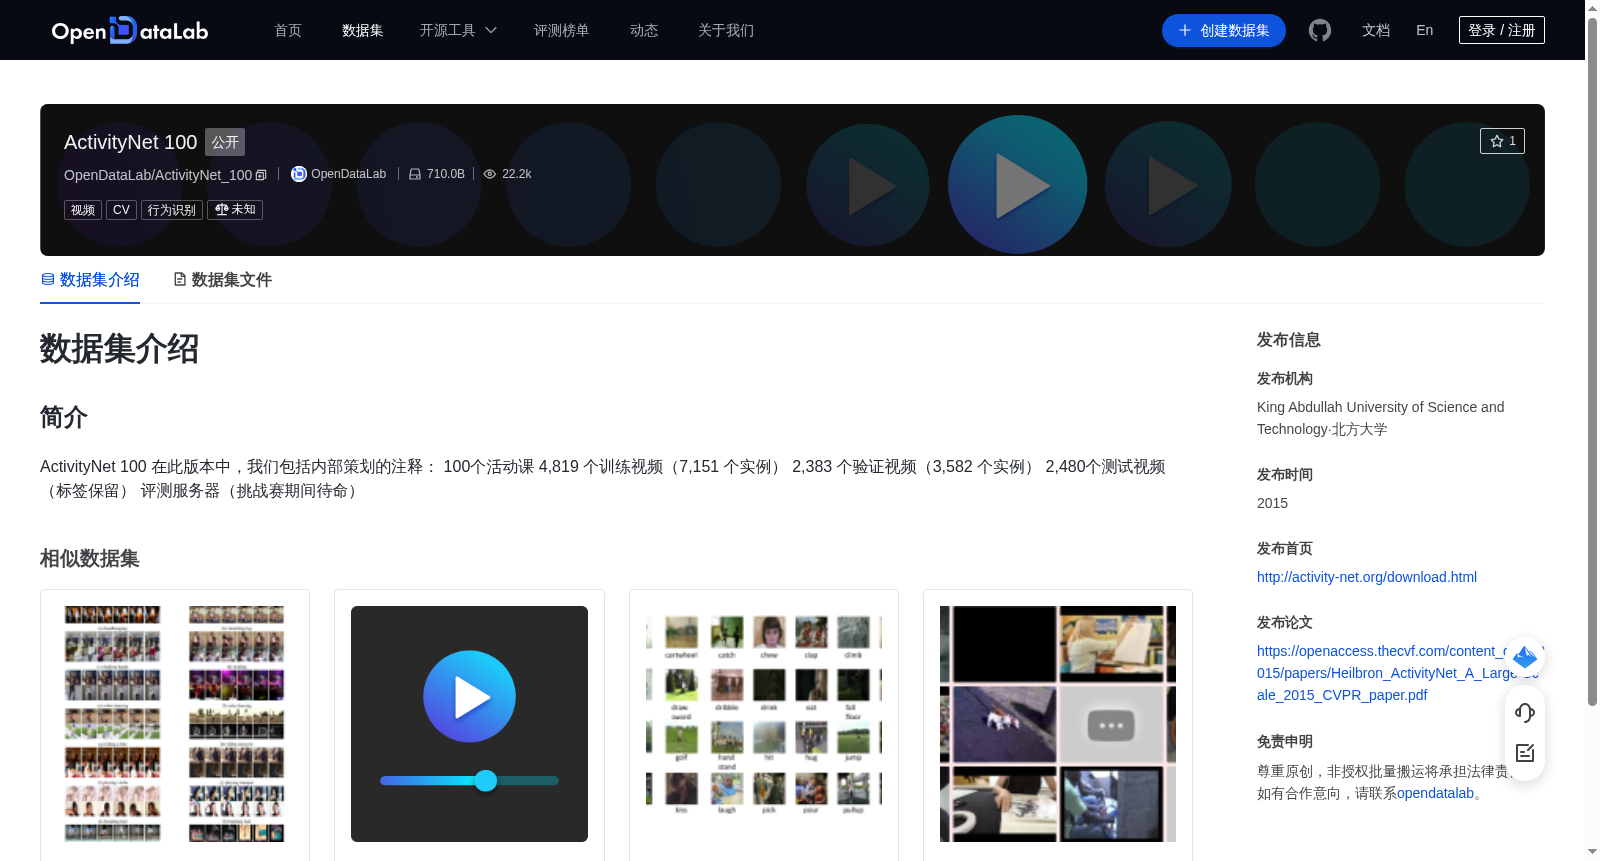Click the 登录 / 注册 button
This screenshot has width=1600, height=861.
pyautogui.click(x=1502, y=30)
